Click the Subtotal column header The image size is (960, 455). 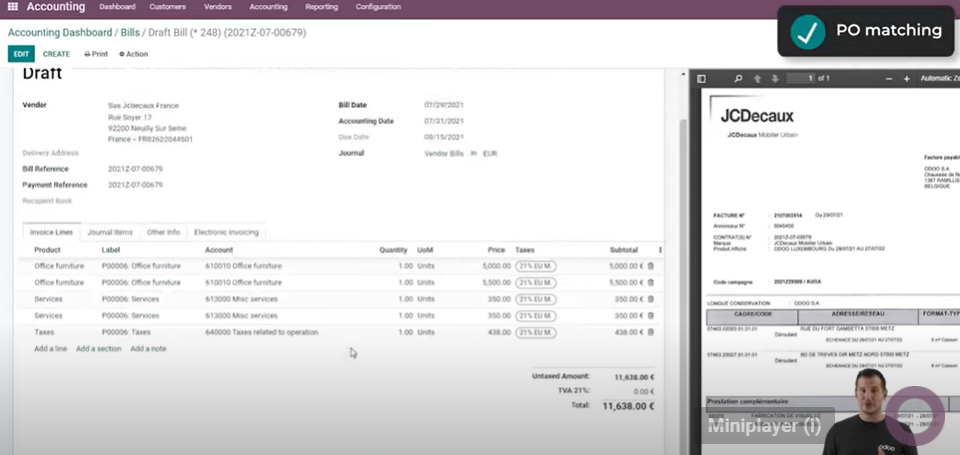(624, 250)
